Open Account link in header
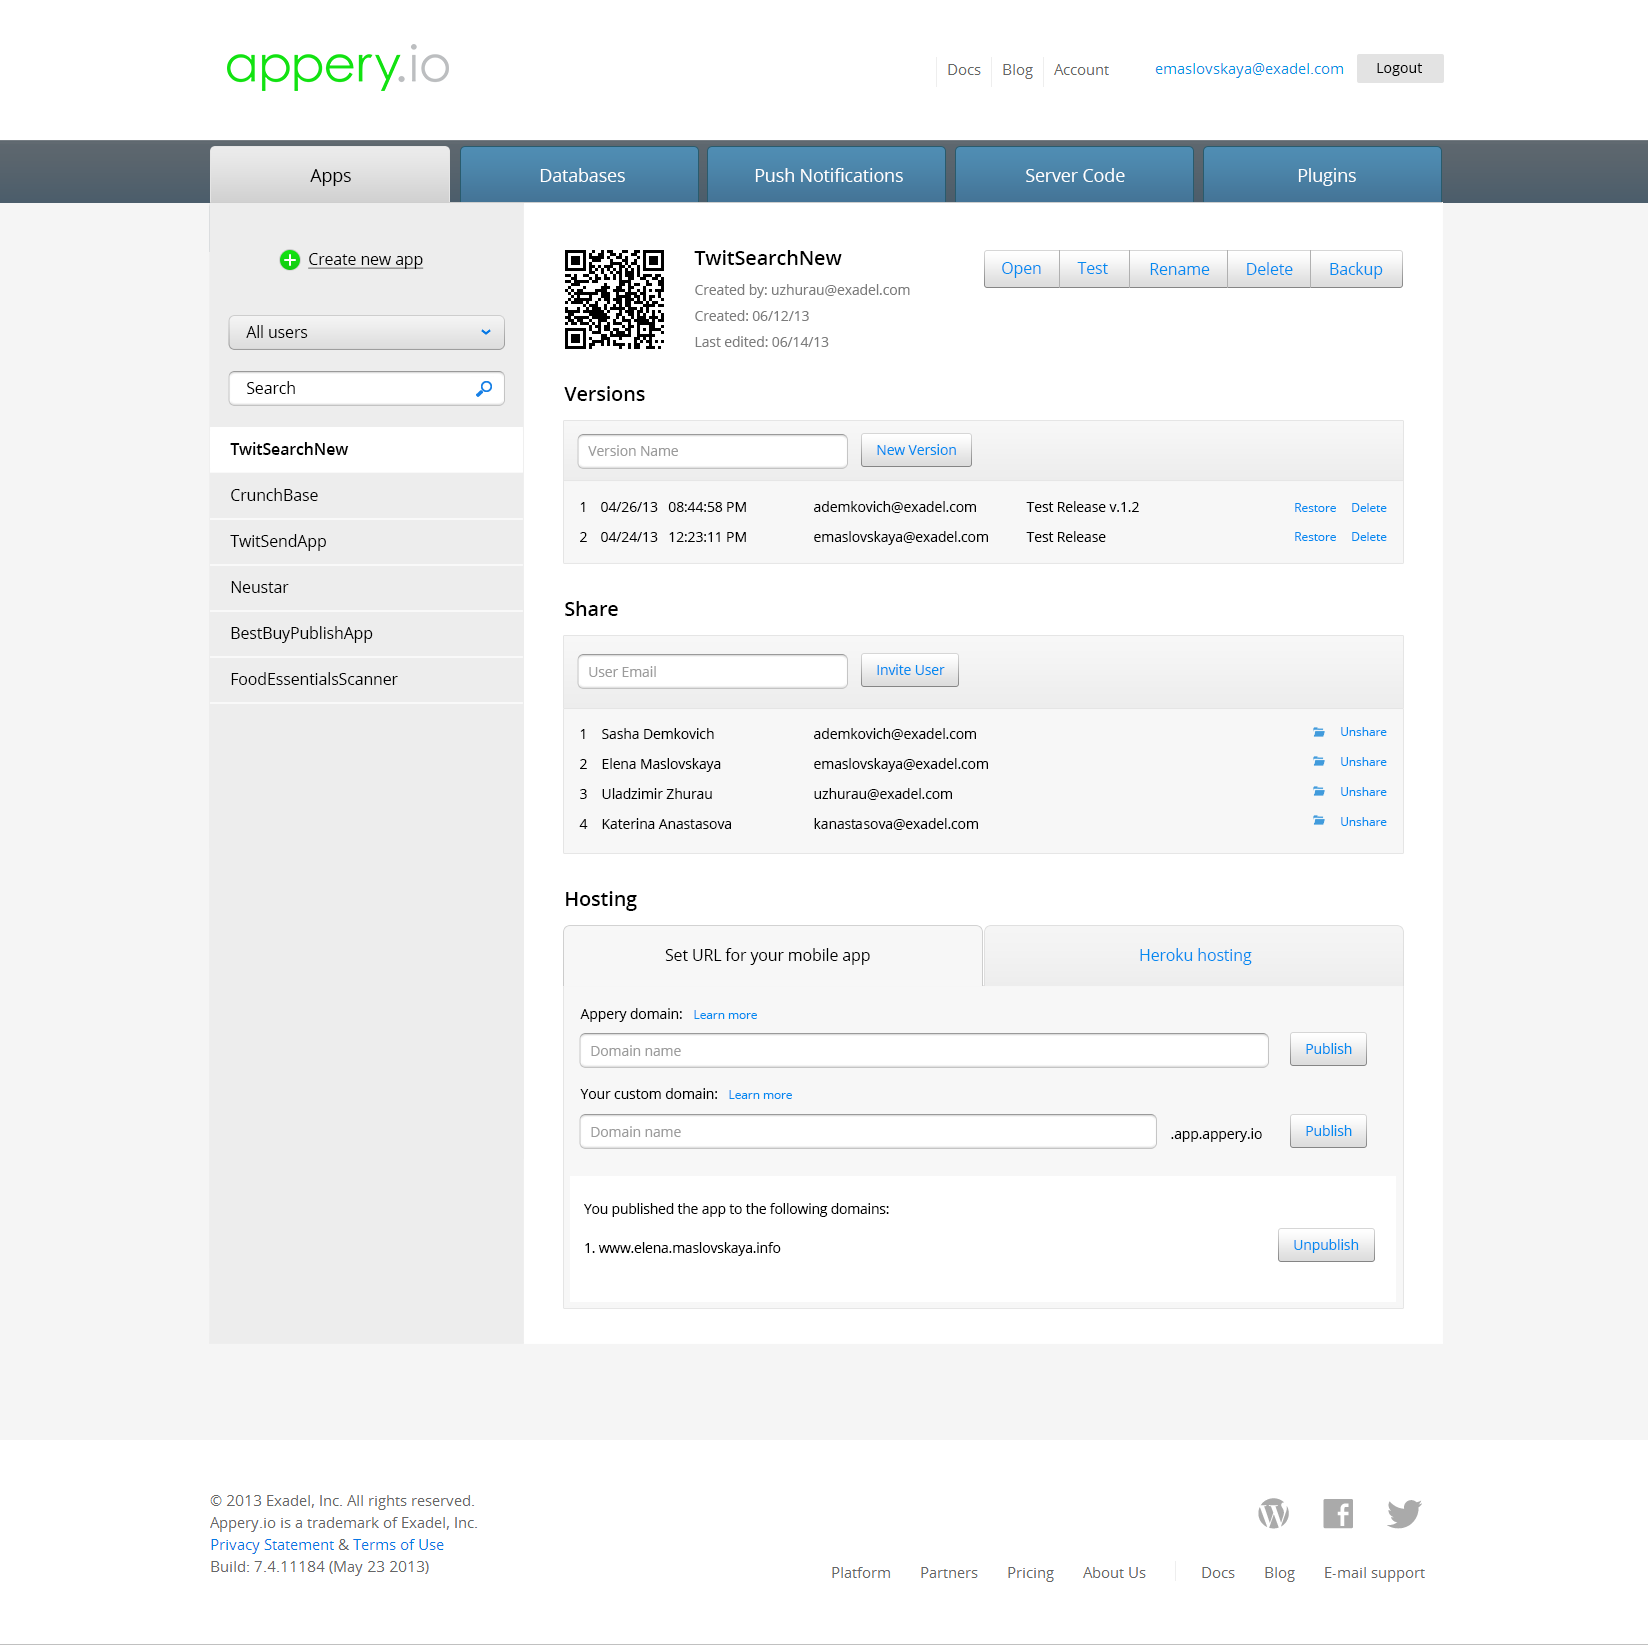This screenshot has width=1648, height=1645. pos(1081,70)
